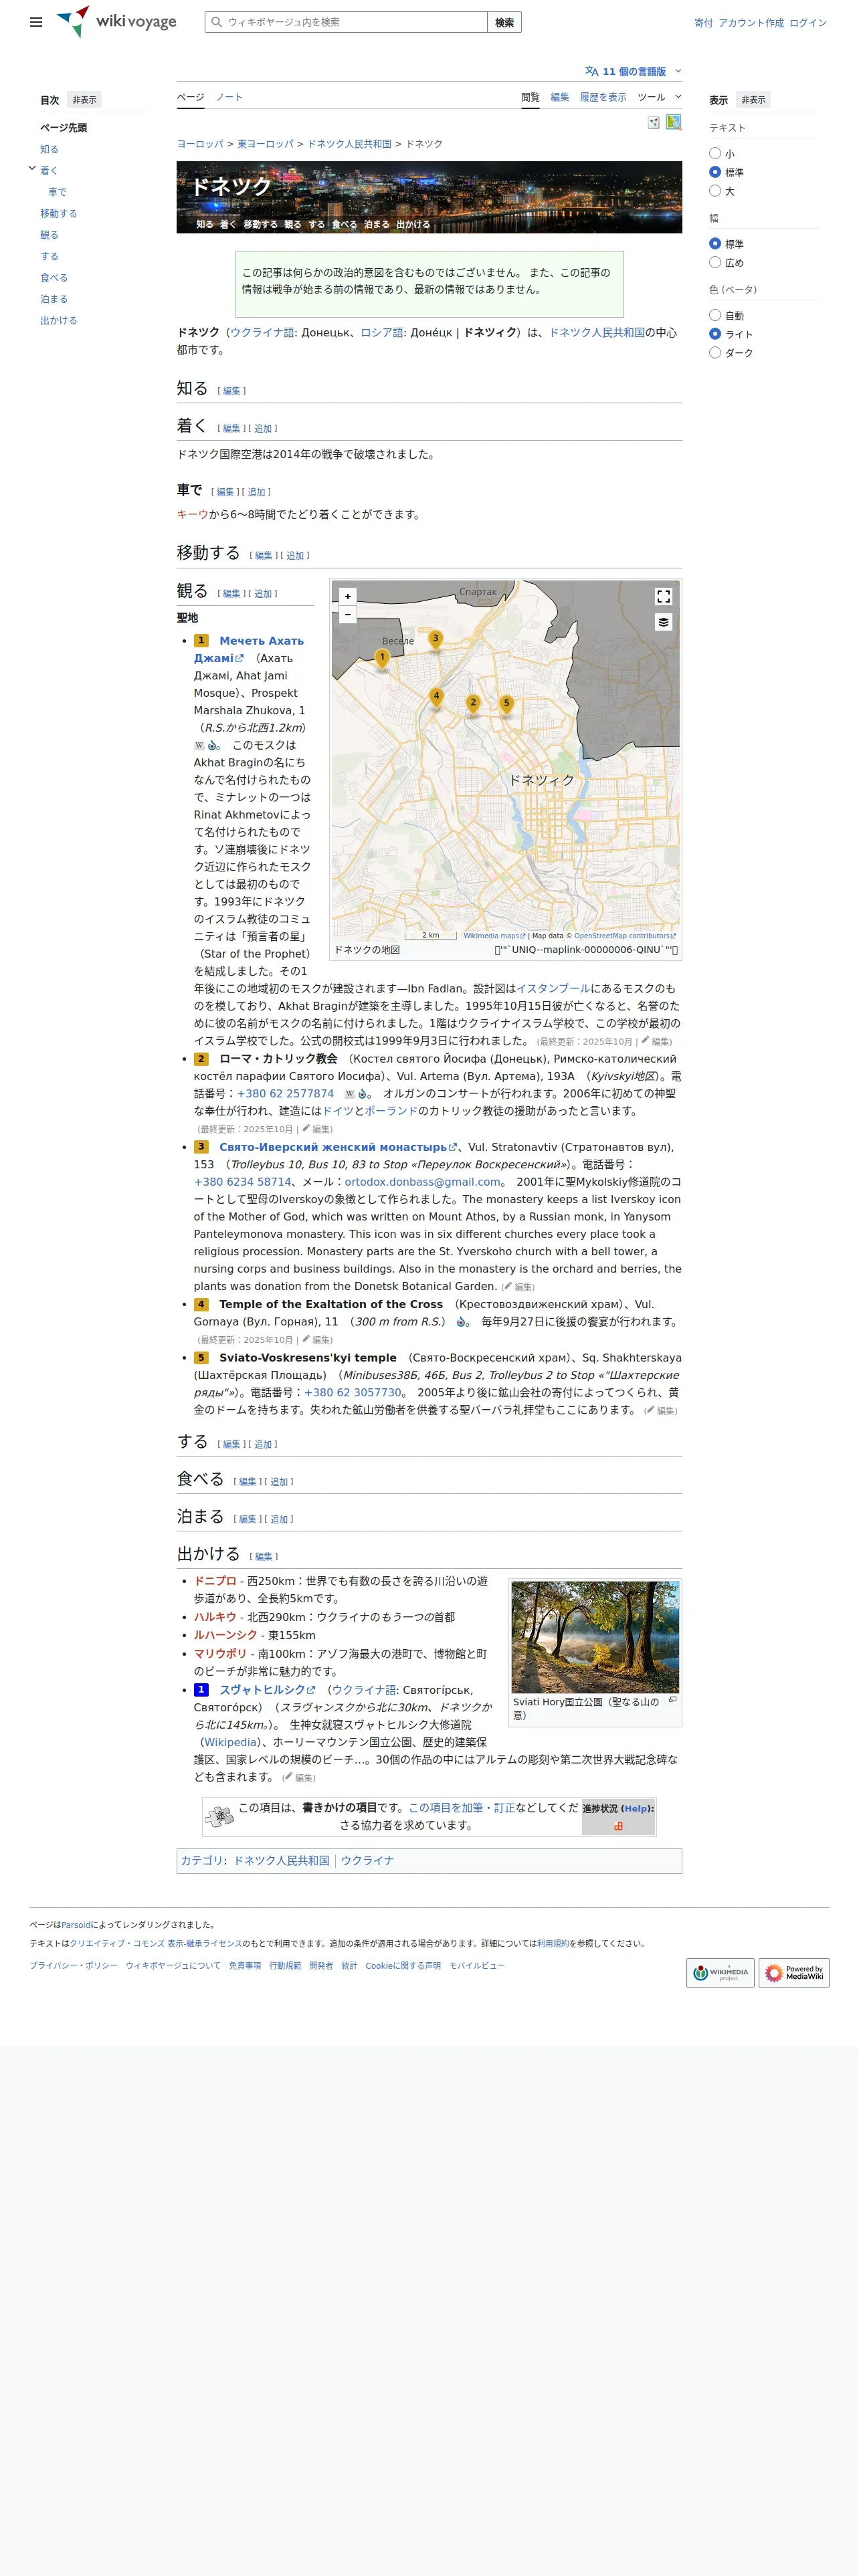Click listing badge 5 for Sviato-Voskresens'kyi temple
Screen dimensions: 859x2576
tap(201, 1358)
